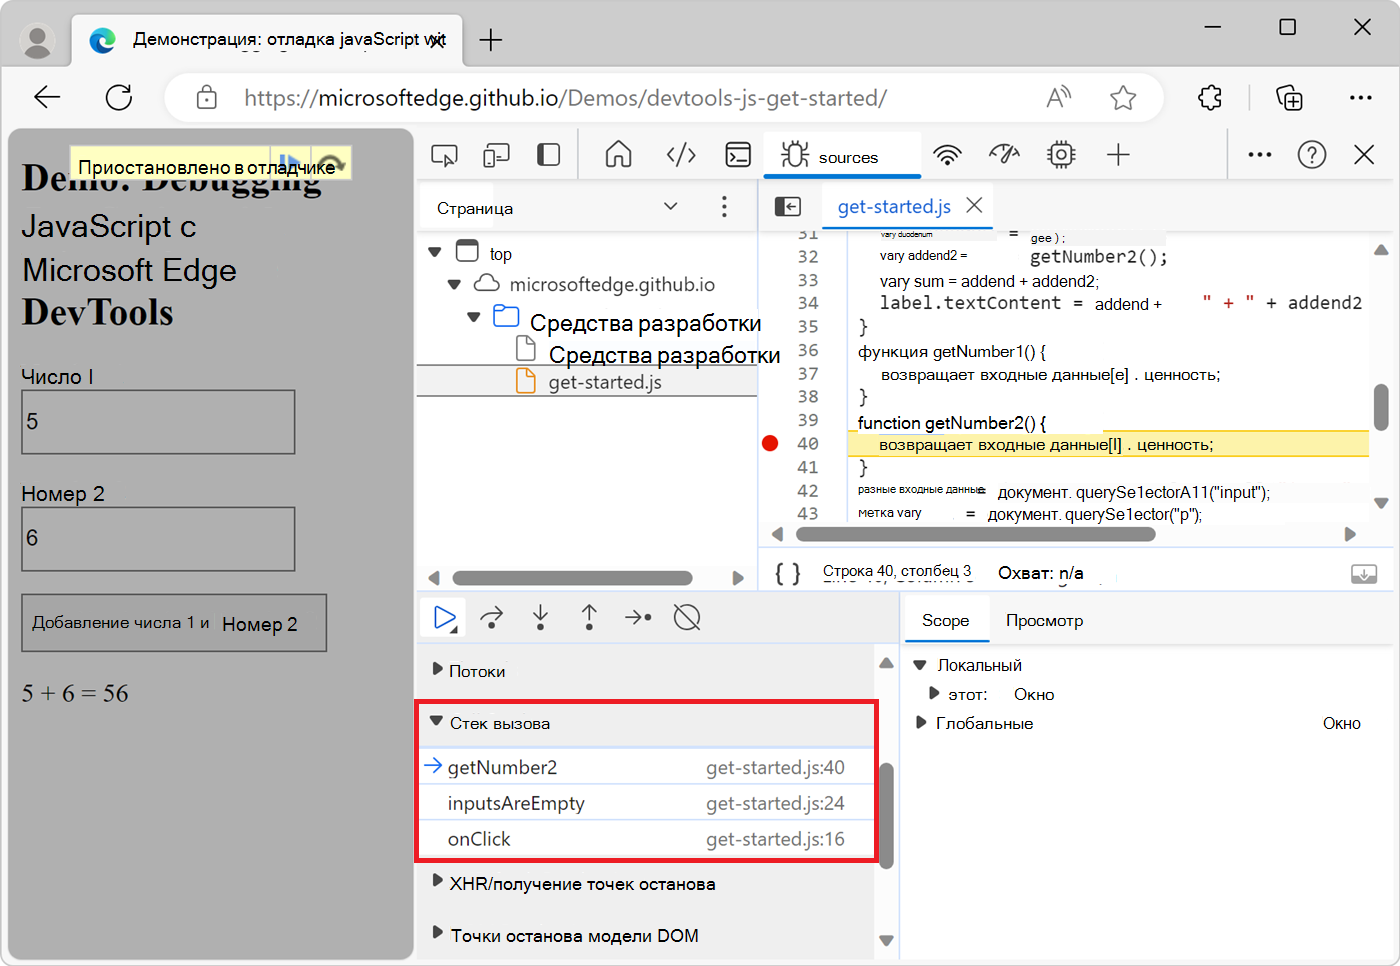Select inputsAreEmpty in the call stack
1400x966 pixels.
click(x=516, y=803)
